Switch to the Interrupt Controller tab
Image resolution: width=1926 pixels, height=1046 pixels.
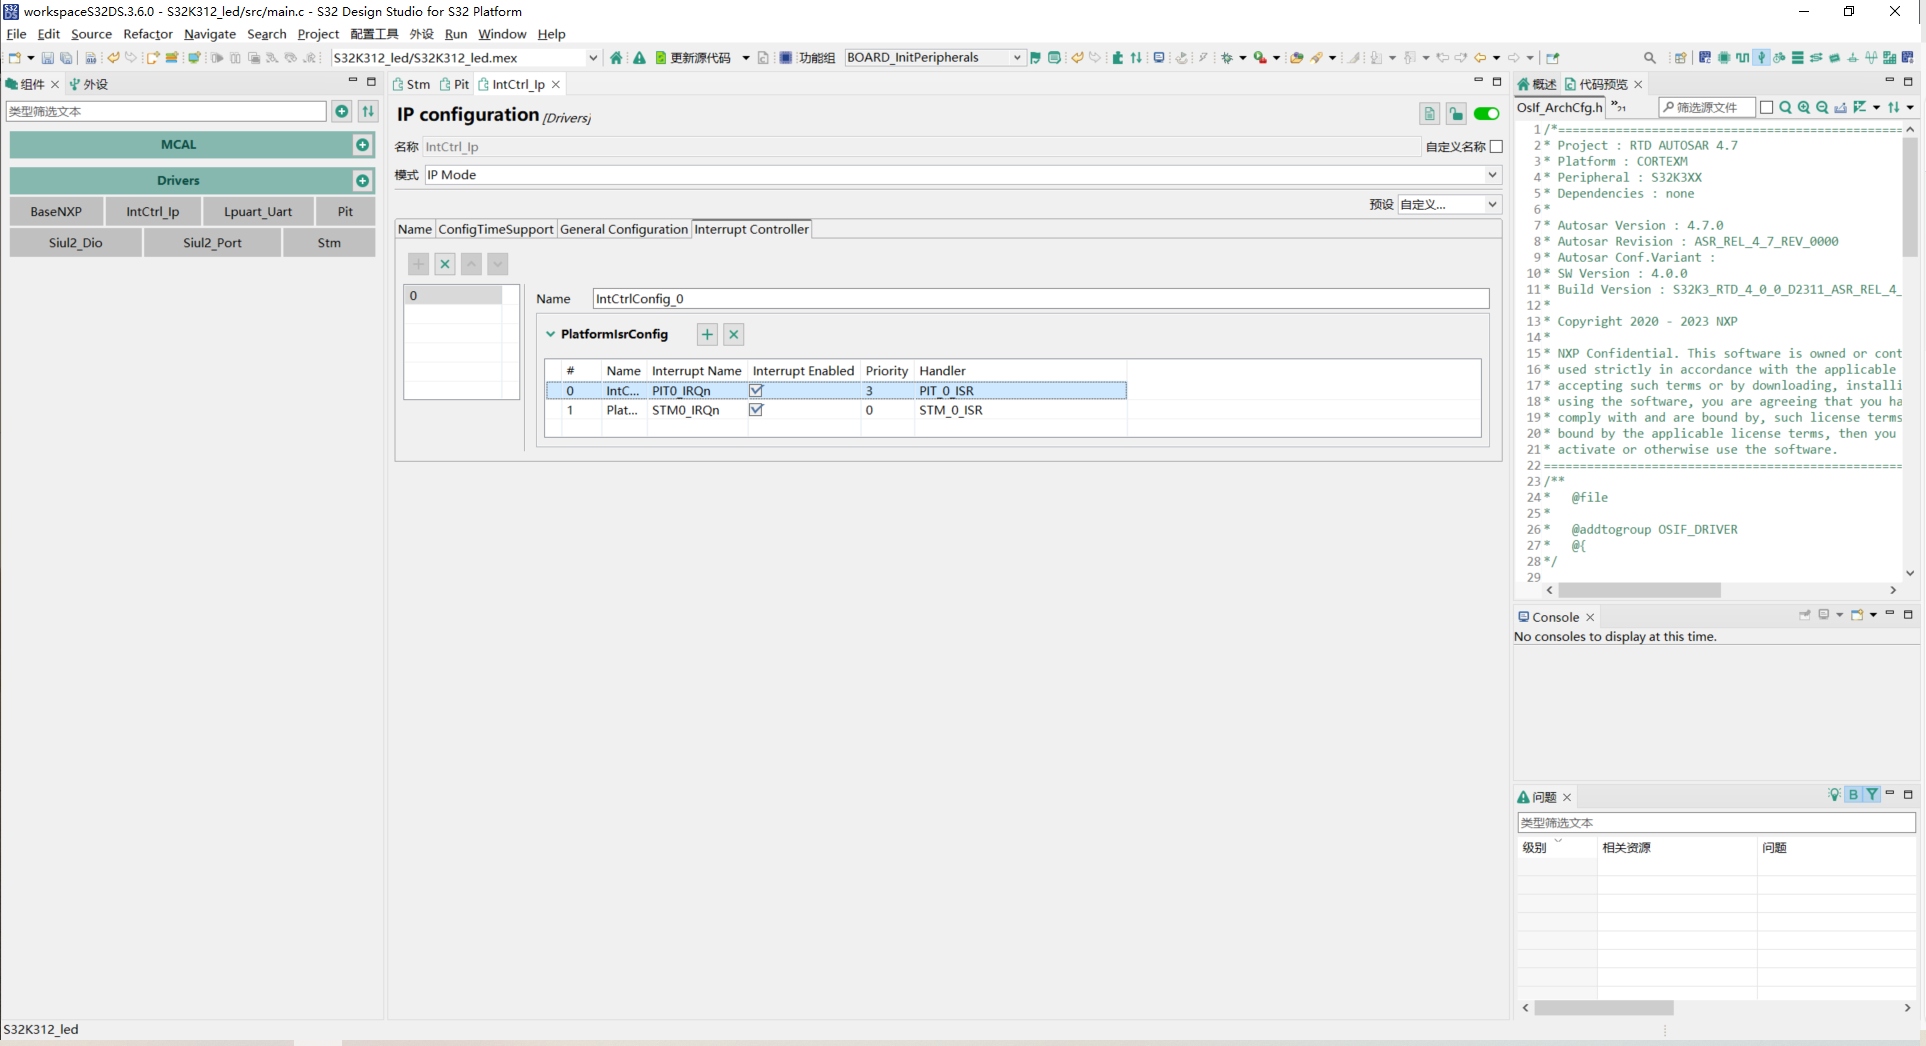(x=751, y=229)
